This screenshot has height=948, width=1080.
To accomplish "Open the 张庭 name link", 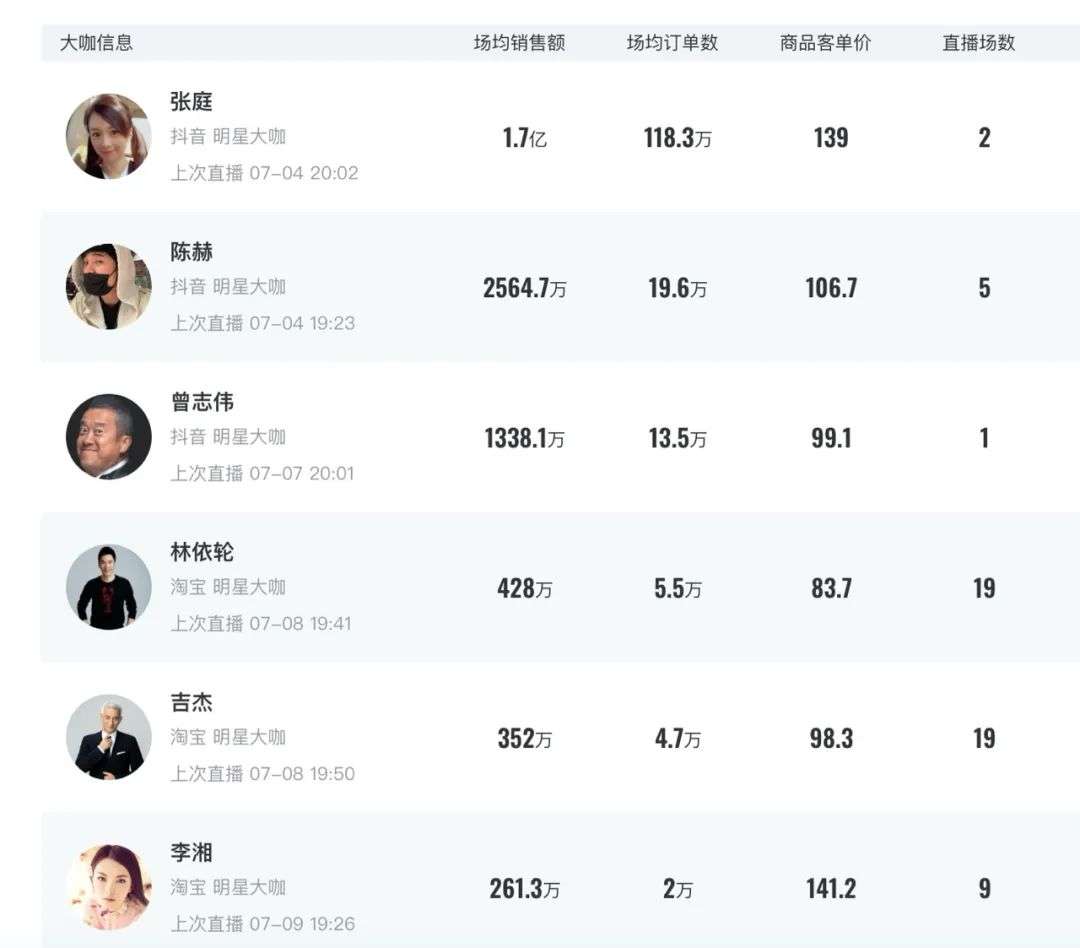I will click(x=191, y=102).
